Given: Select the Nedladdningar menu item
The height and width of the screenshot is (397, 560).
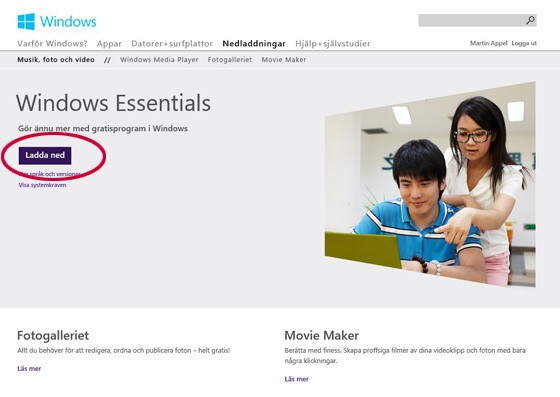Looking at the screenshot, I should click(254, 44).
